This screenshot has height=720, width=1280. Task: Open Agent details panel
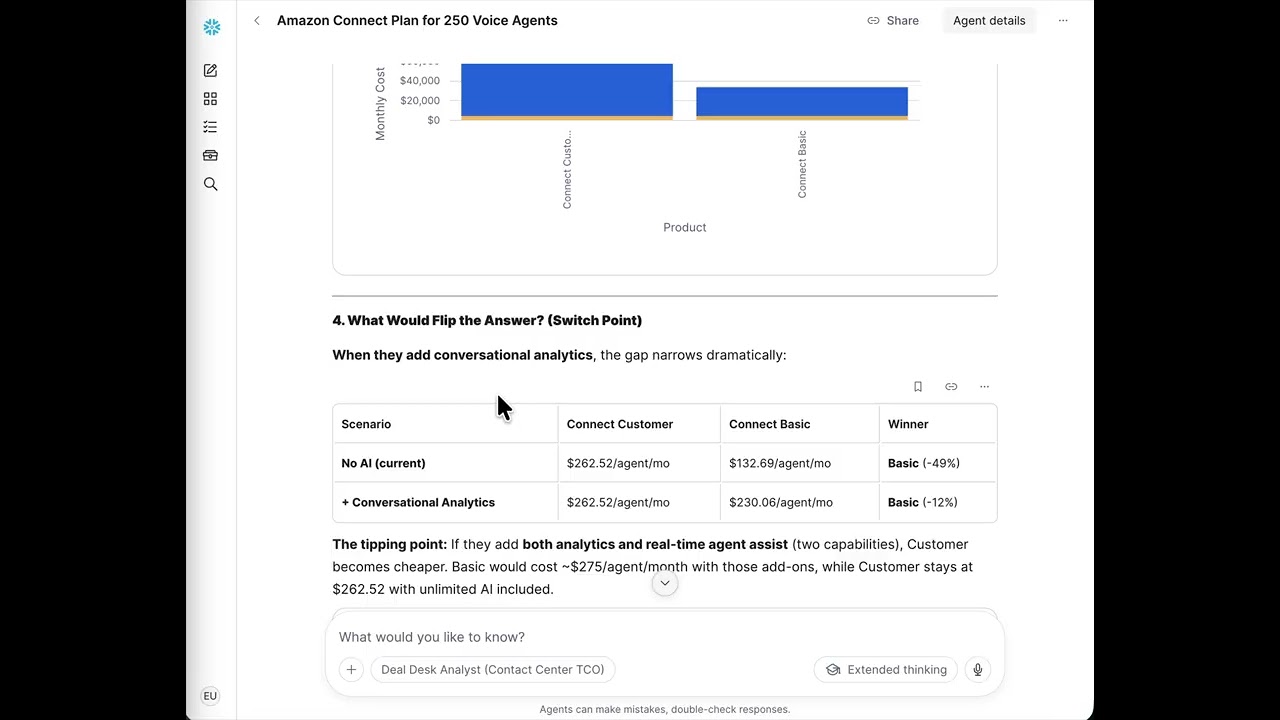[x=989, y=20]
